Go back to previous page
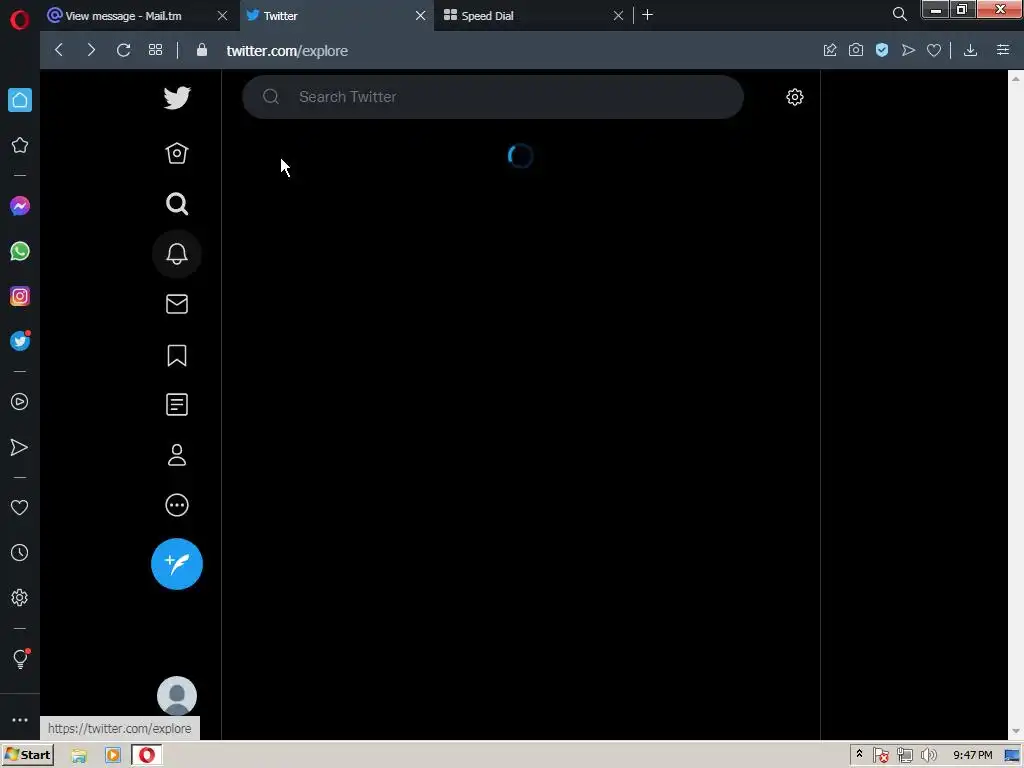Viewport: 1024px width, 768px height. coord(59,50)
